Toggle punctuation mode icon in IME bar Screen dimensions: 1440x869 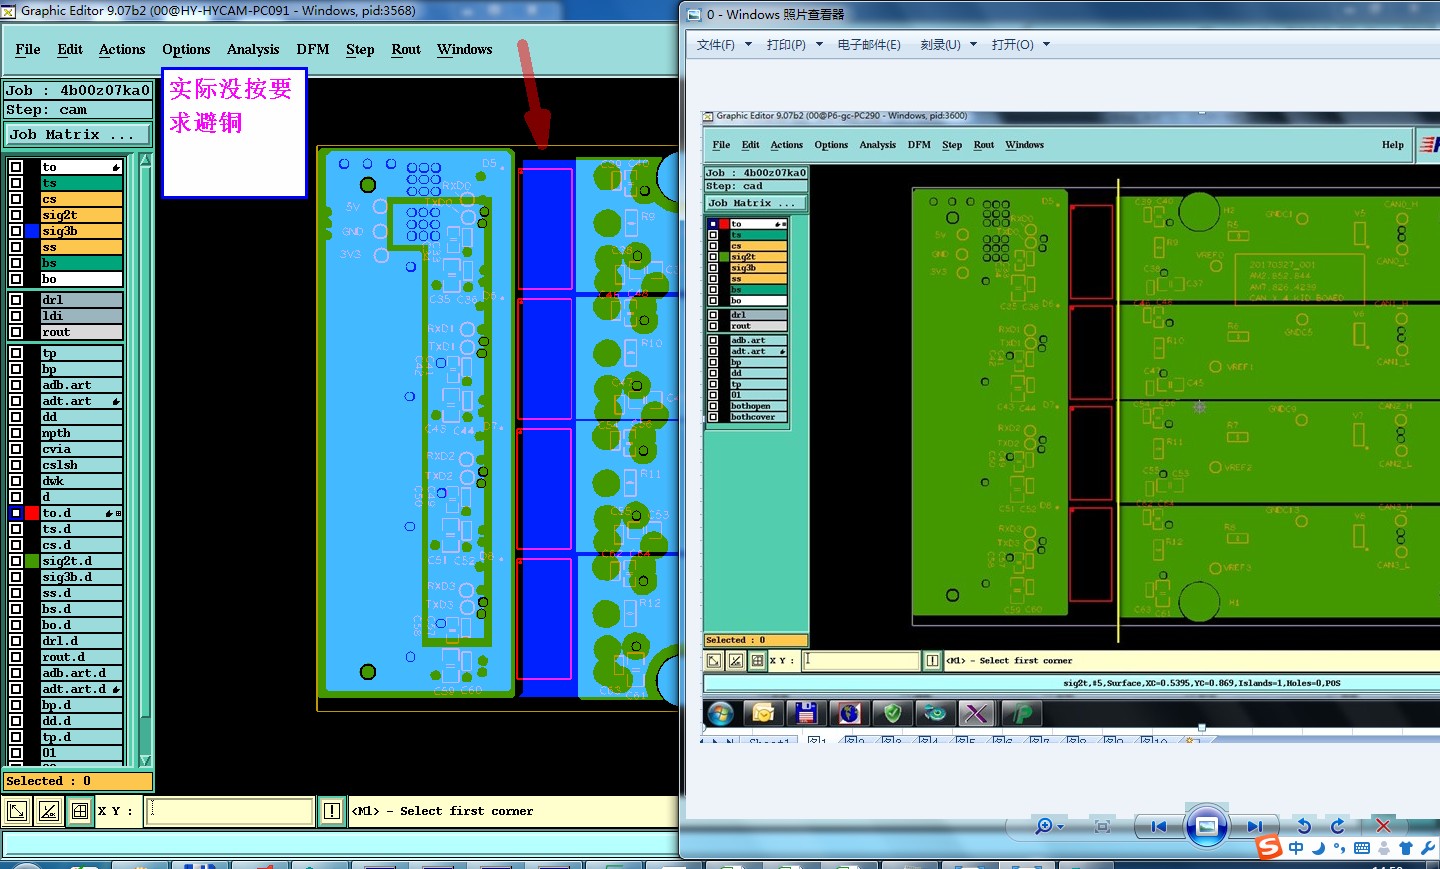[1340, 849]
